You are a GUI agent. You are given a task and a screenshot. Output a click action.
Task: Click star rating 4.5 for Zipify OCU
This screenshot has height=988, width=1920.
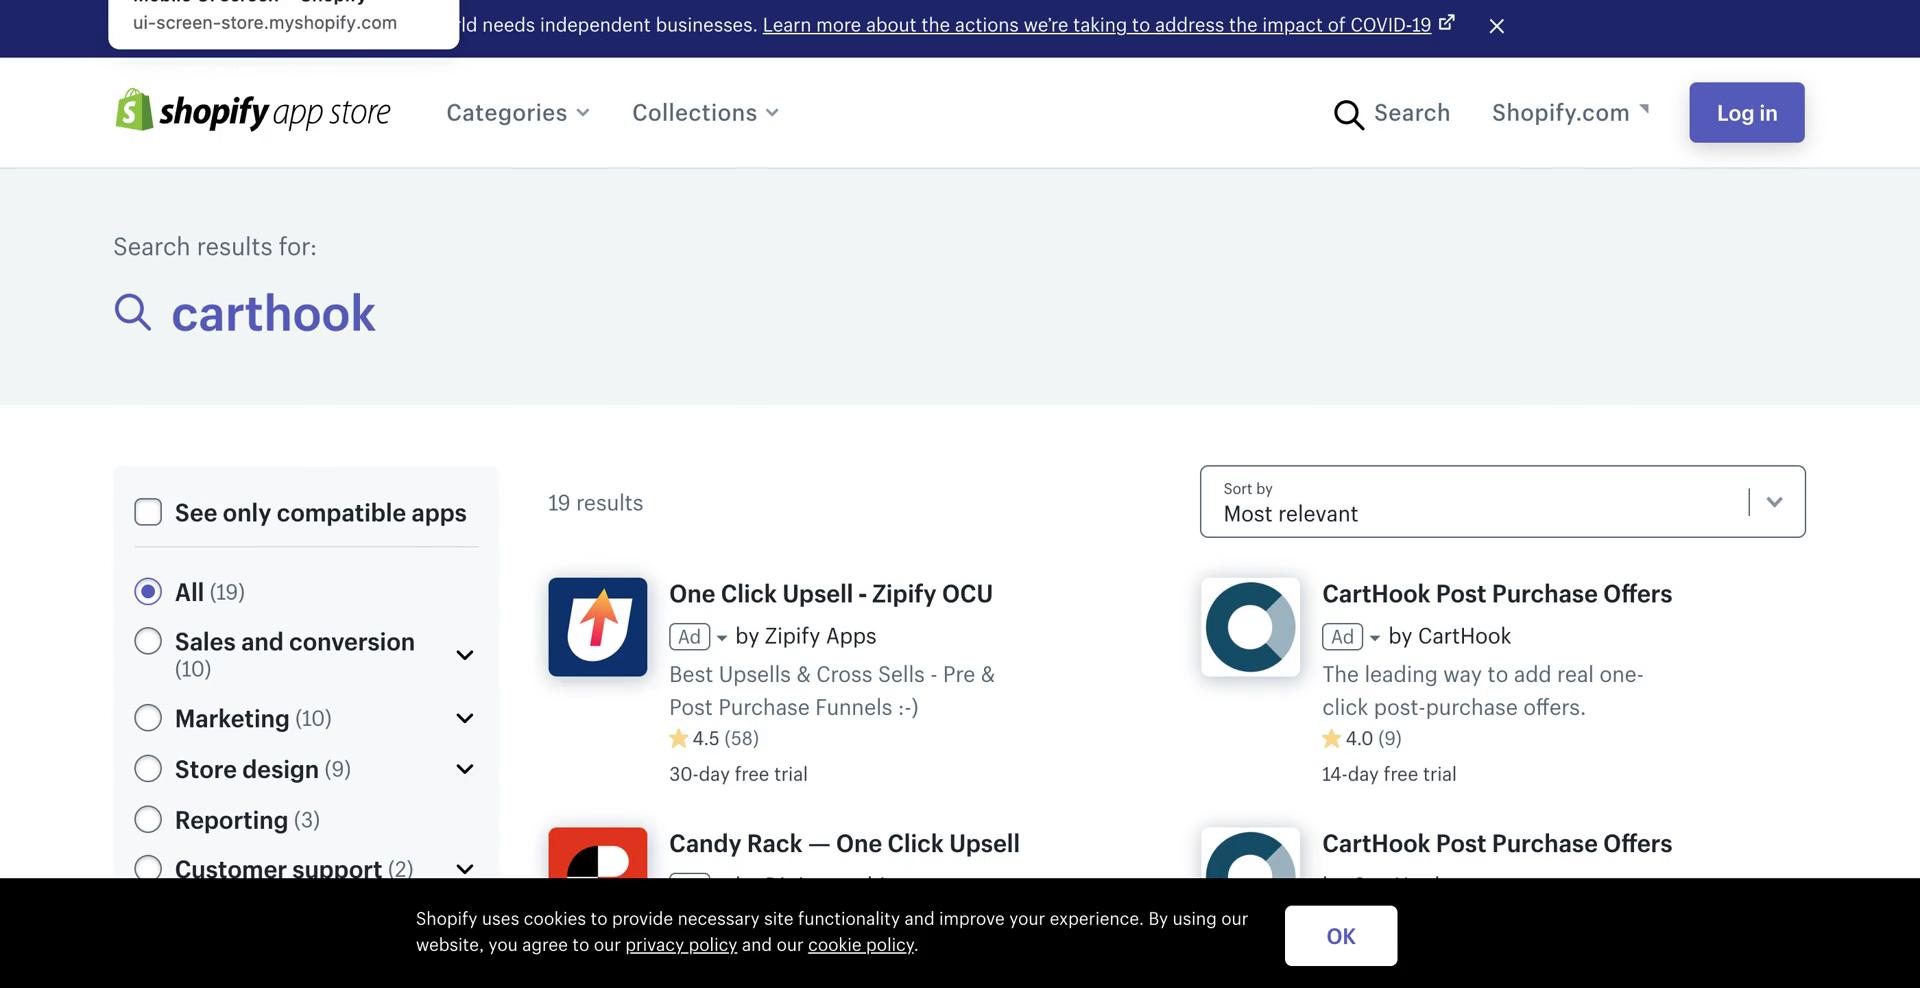coord(714,738)
